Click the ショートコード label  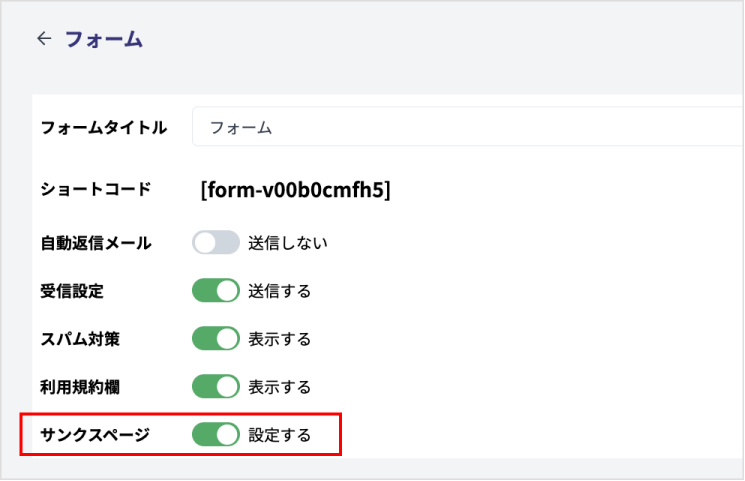(95, 189)
